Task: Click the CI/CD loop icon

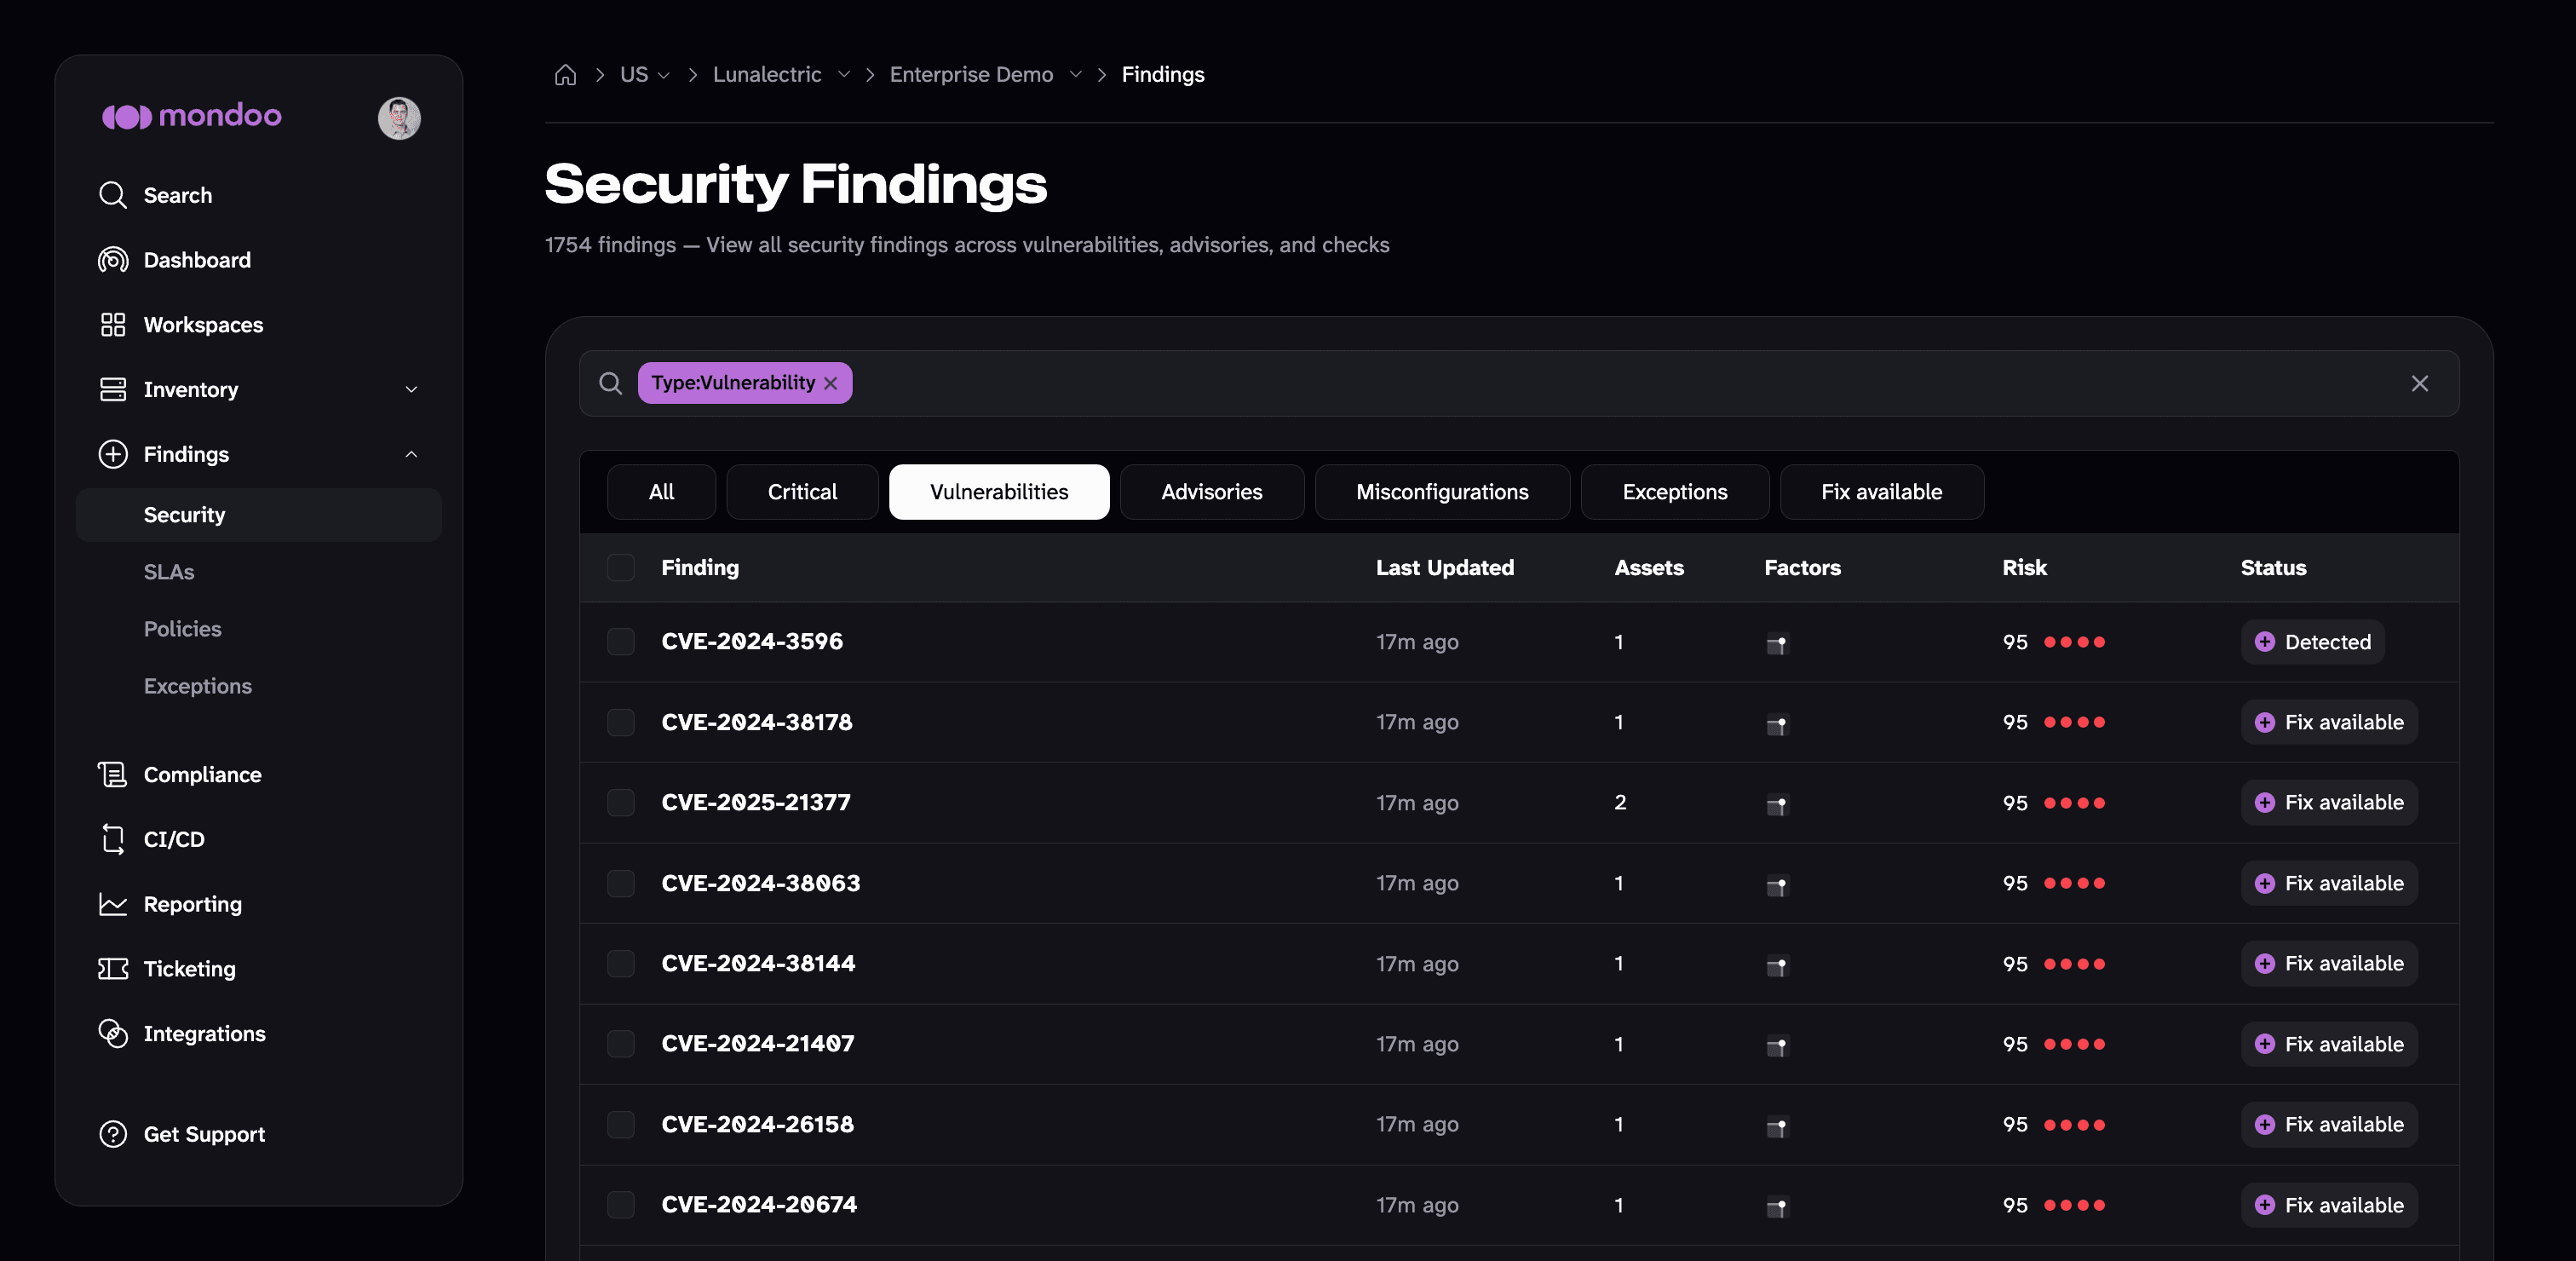Action: [113, 839]
